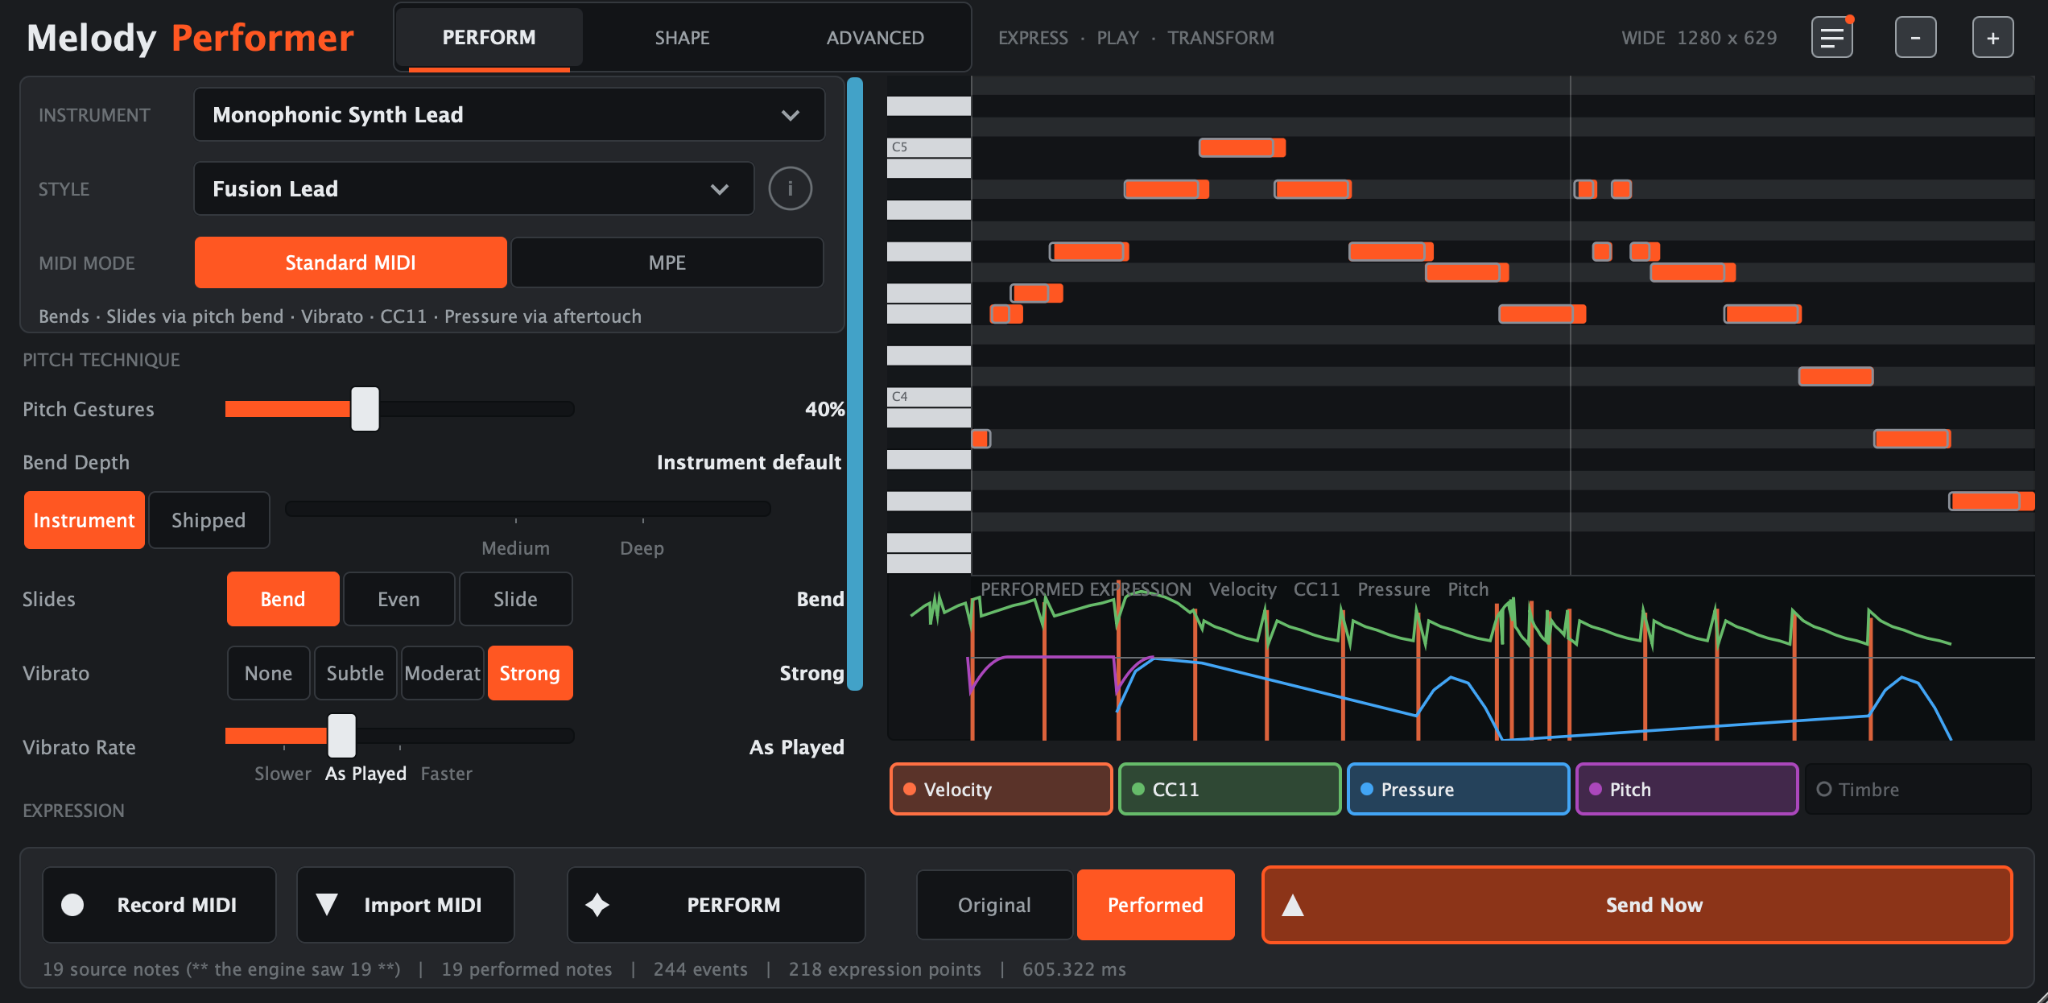Click the Import MIDI button
The width and height of the screenshot is (2048, 1003).
click(x=405, y=905)
